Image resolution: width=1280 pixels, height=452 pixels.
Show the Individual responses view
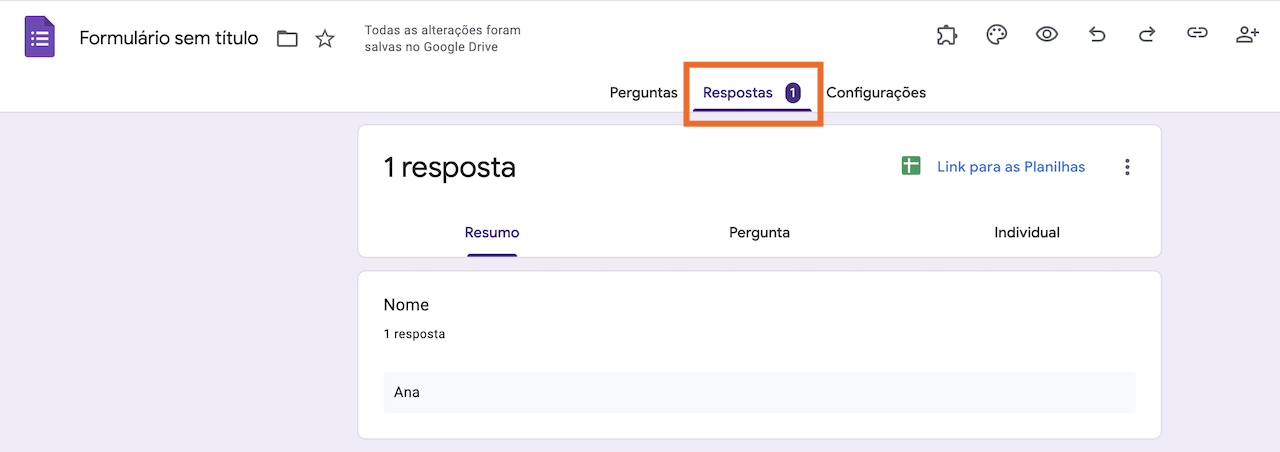[x=1027, y=233]
